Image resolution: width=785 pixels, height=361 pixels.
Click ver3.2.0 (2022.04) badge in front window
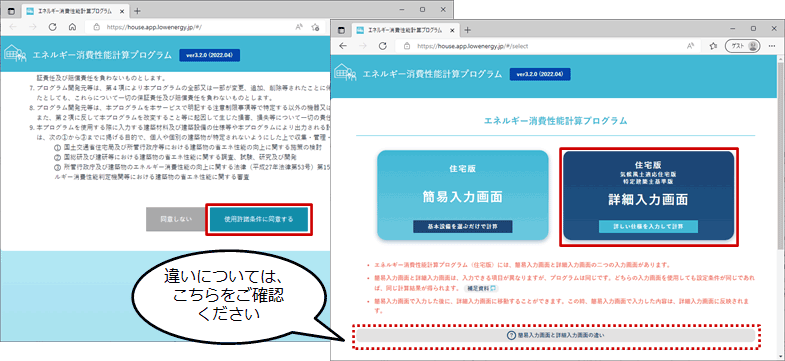click(540, 74)
